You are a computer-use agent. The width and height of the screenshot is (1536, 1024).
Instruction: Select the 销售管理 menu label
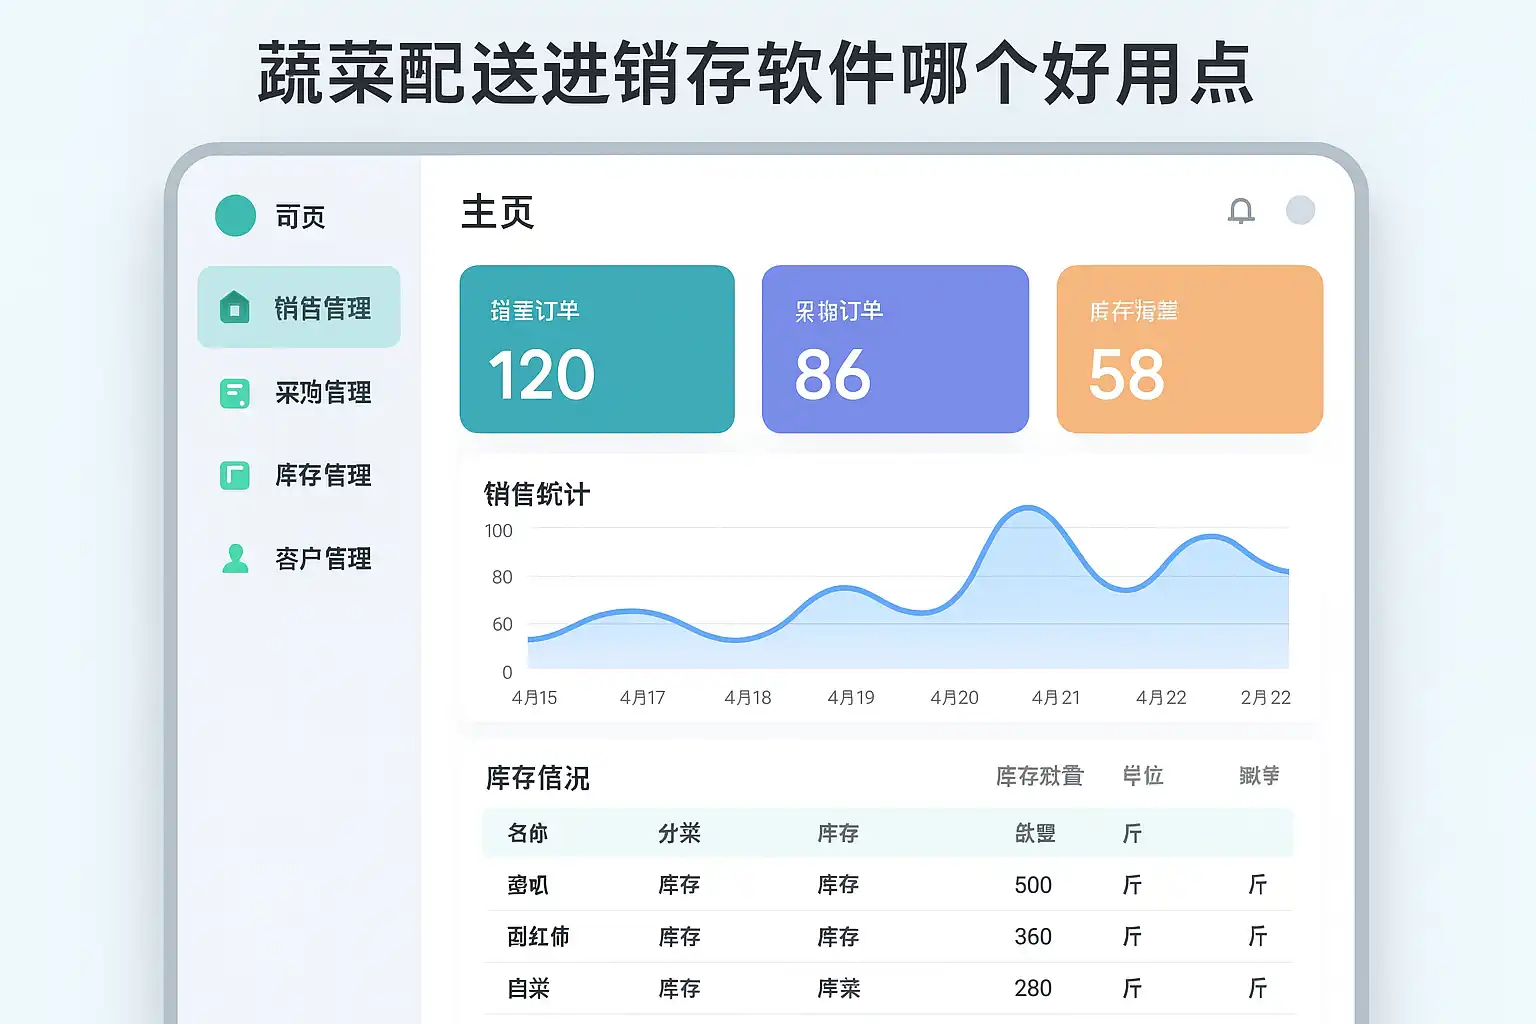coord(323,308)
